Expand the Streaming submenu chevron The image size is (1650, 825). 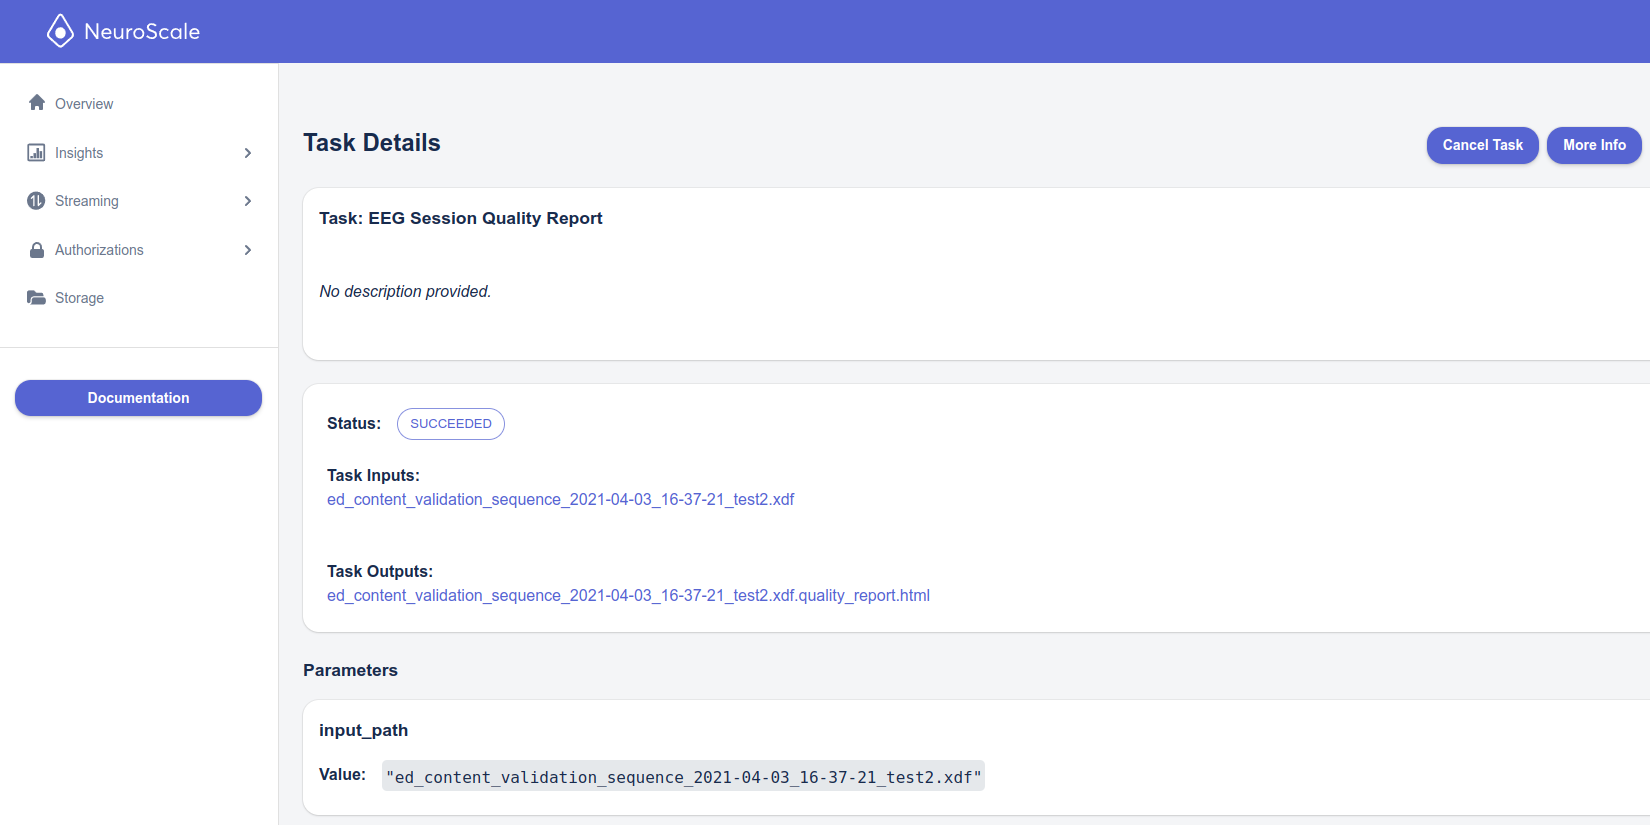pyautogui.click(x=248, y=201)
